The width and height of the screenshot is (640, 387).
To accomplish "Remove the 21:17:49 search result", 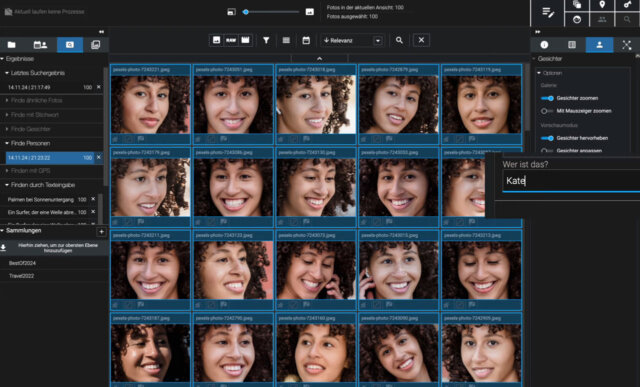I will [98, 87].
